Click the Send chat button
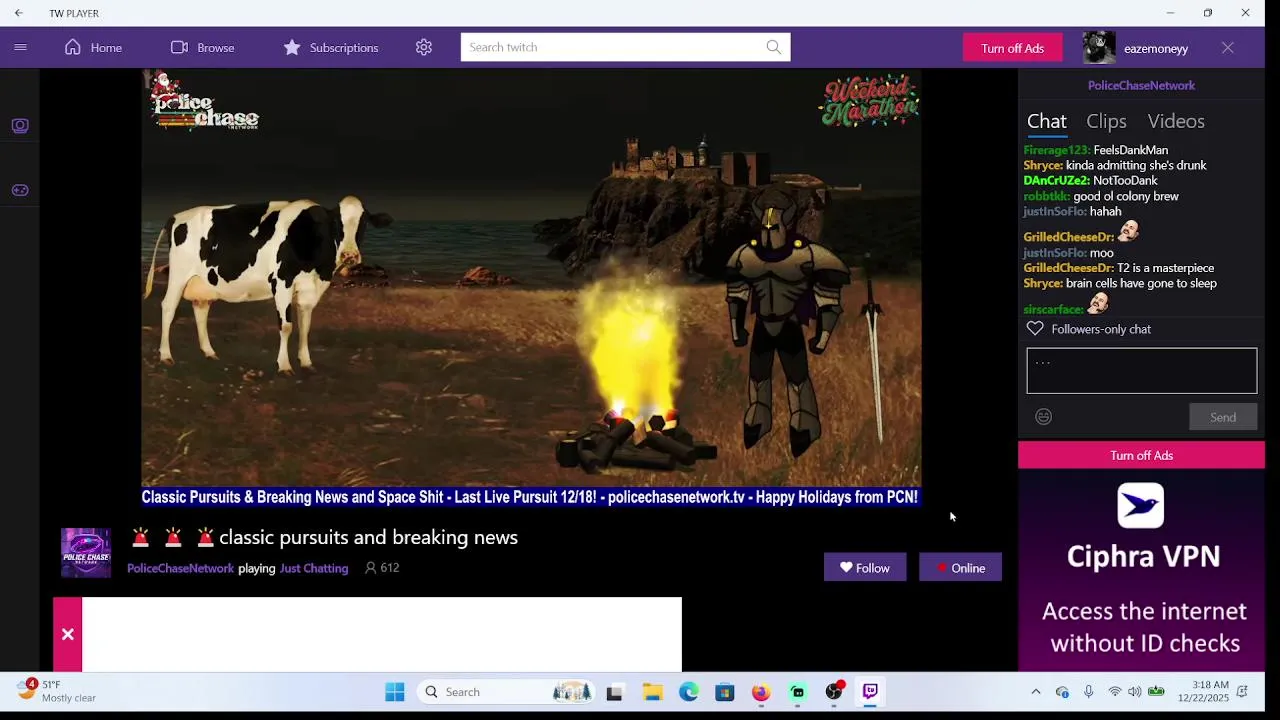 [1223, 417]
